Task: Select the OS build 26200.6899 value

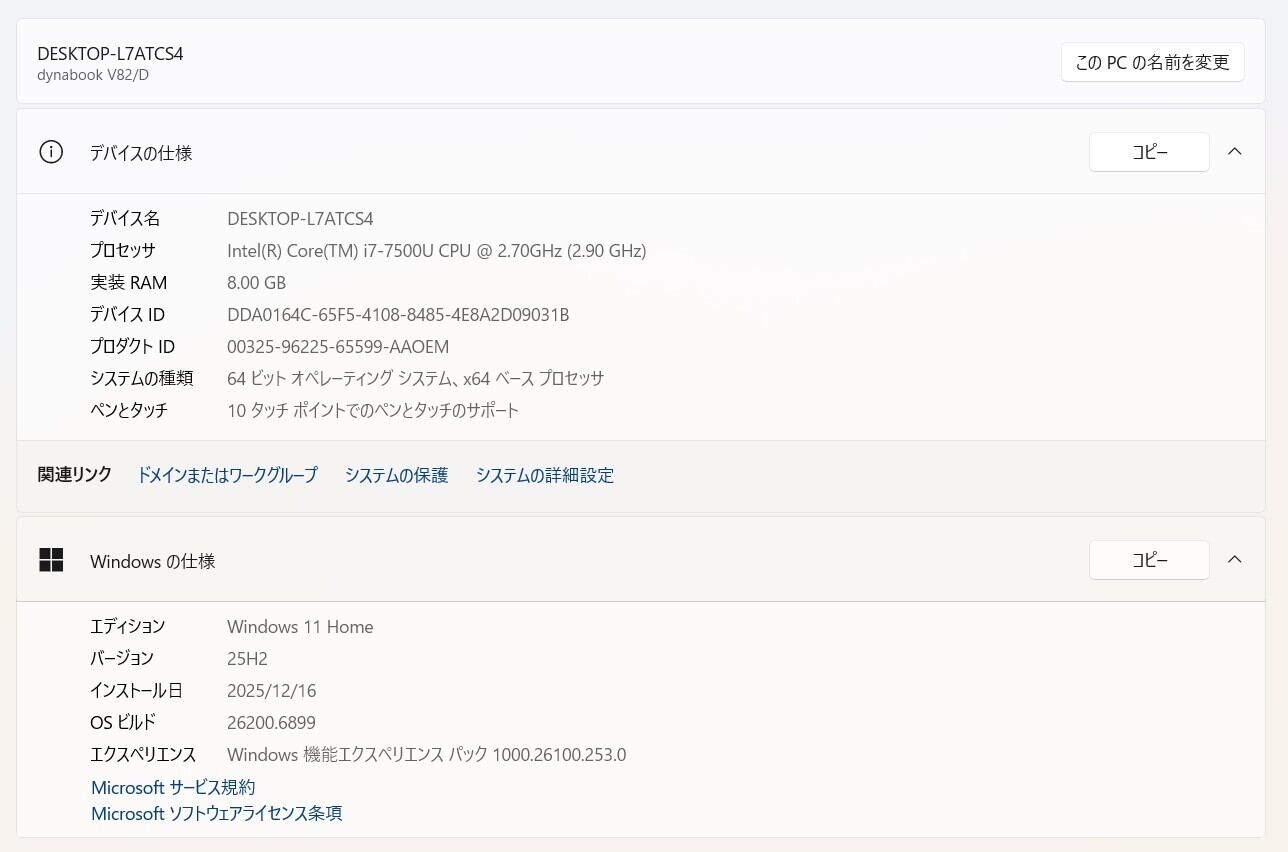Action: pos(271,722)
